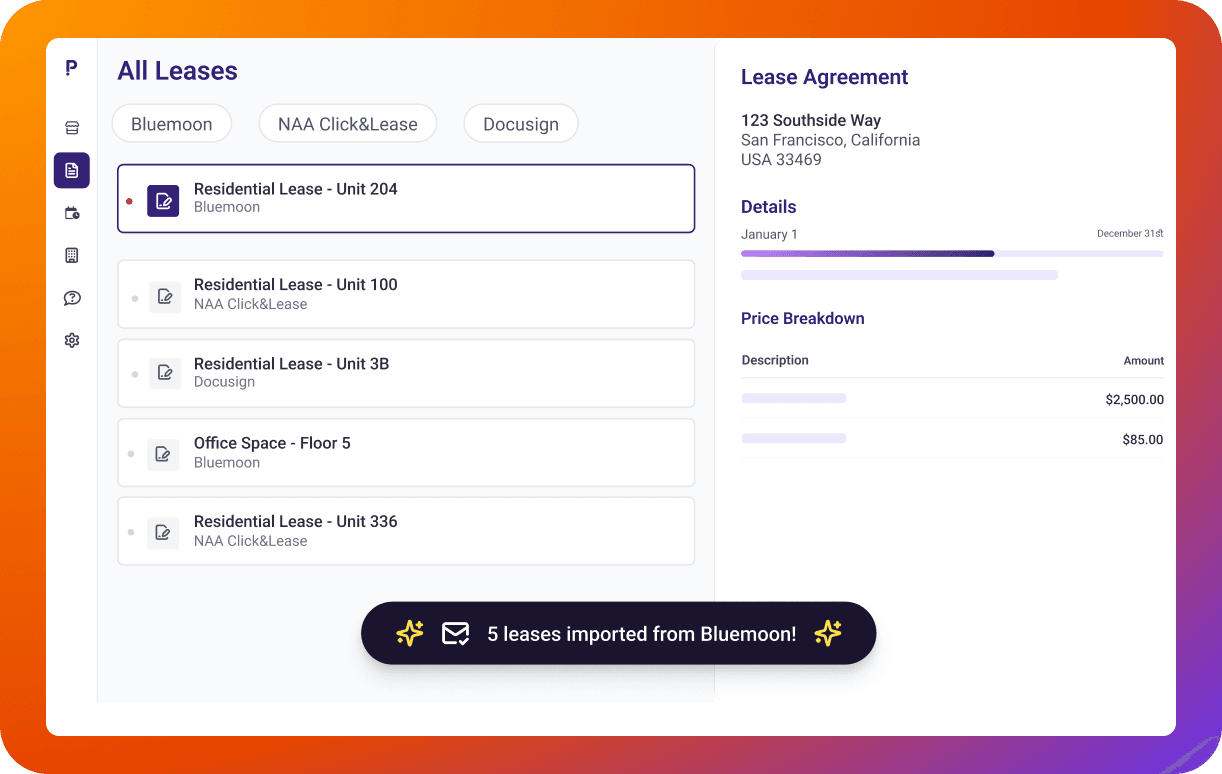1222x774 pixels.
Task: Select Residential Lease - Unit 204 row
Action: pyautogui.click(x=406, y=199)
